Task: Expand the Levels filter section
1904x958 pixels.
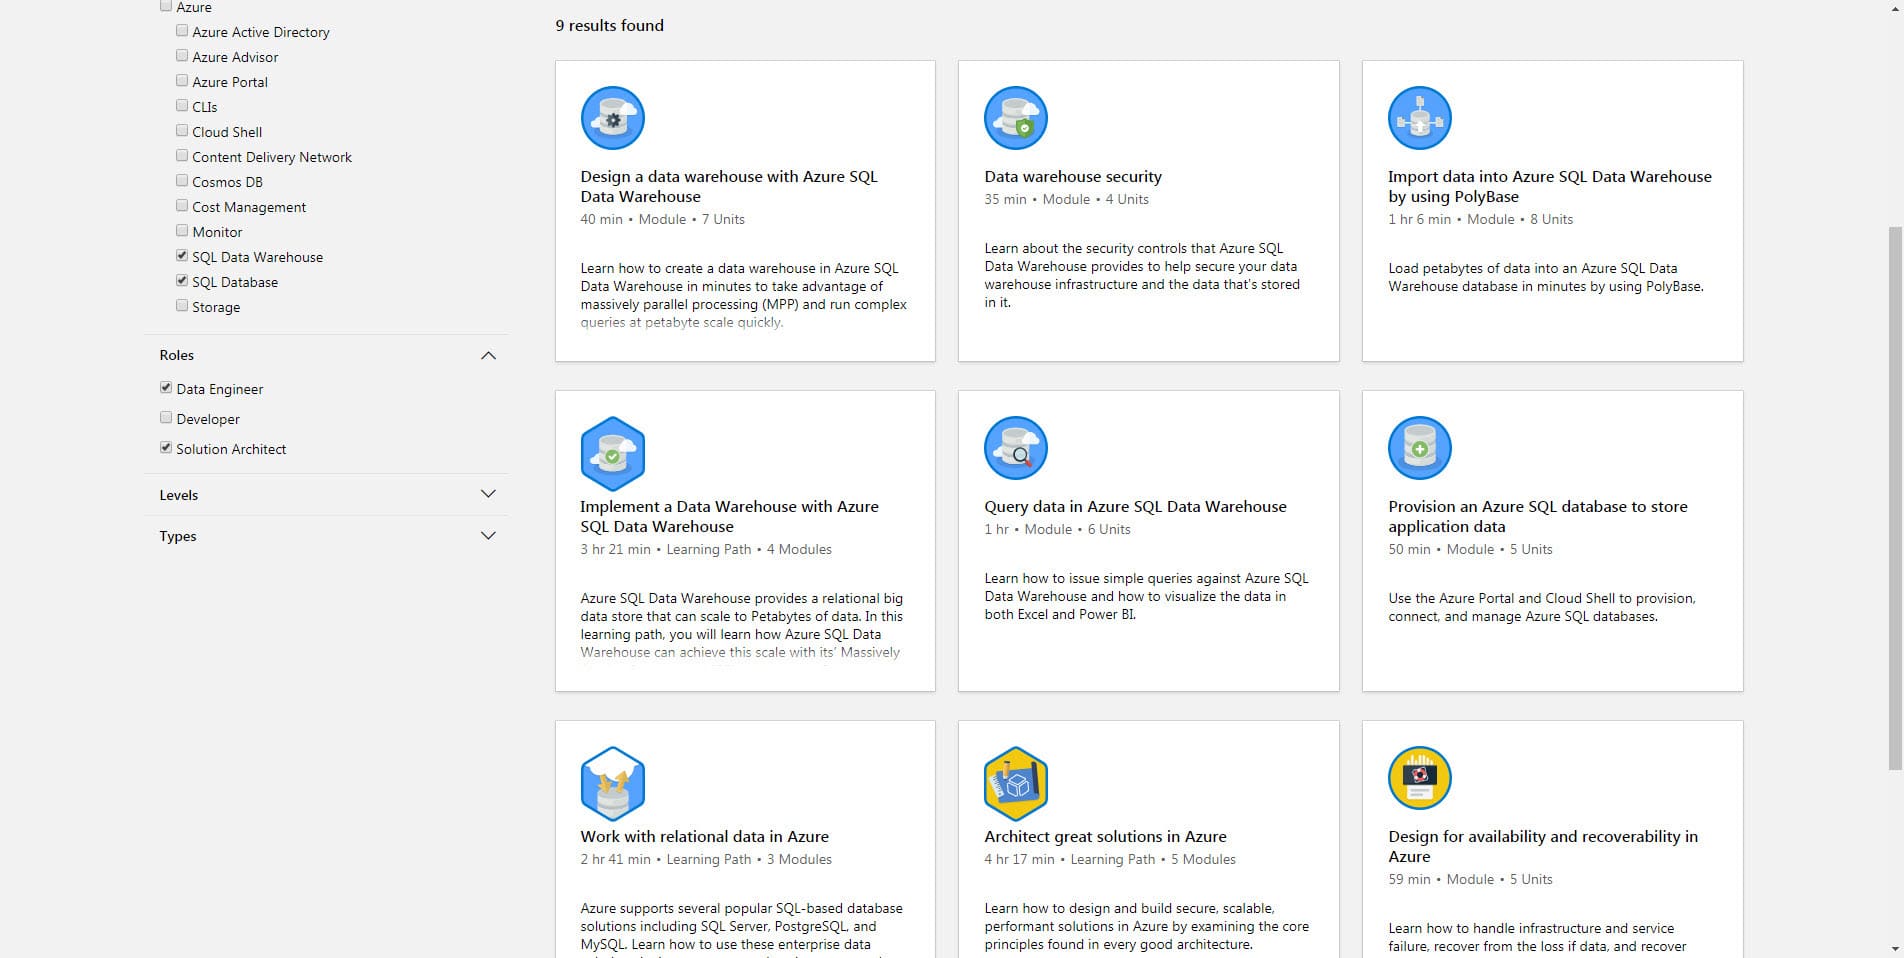Action: tap(488, 494)
